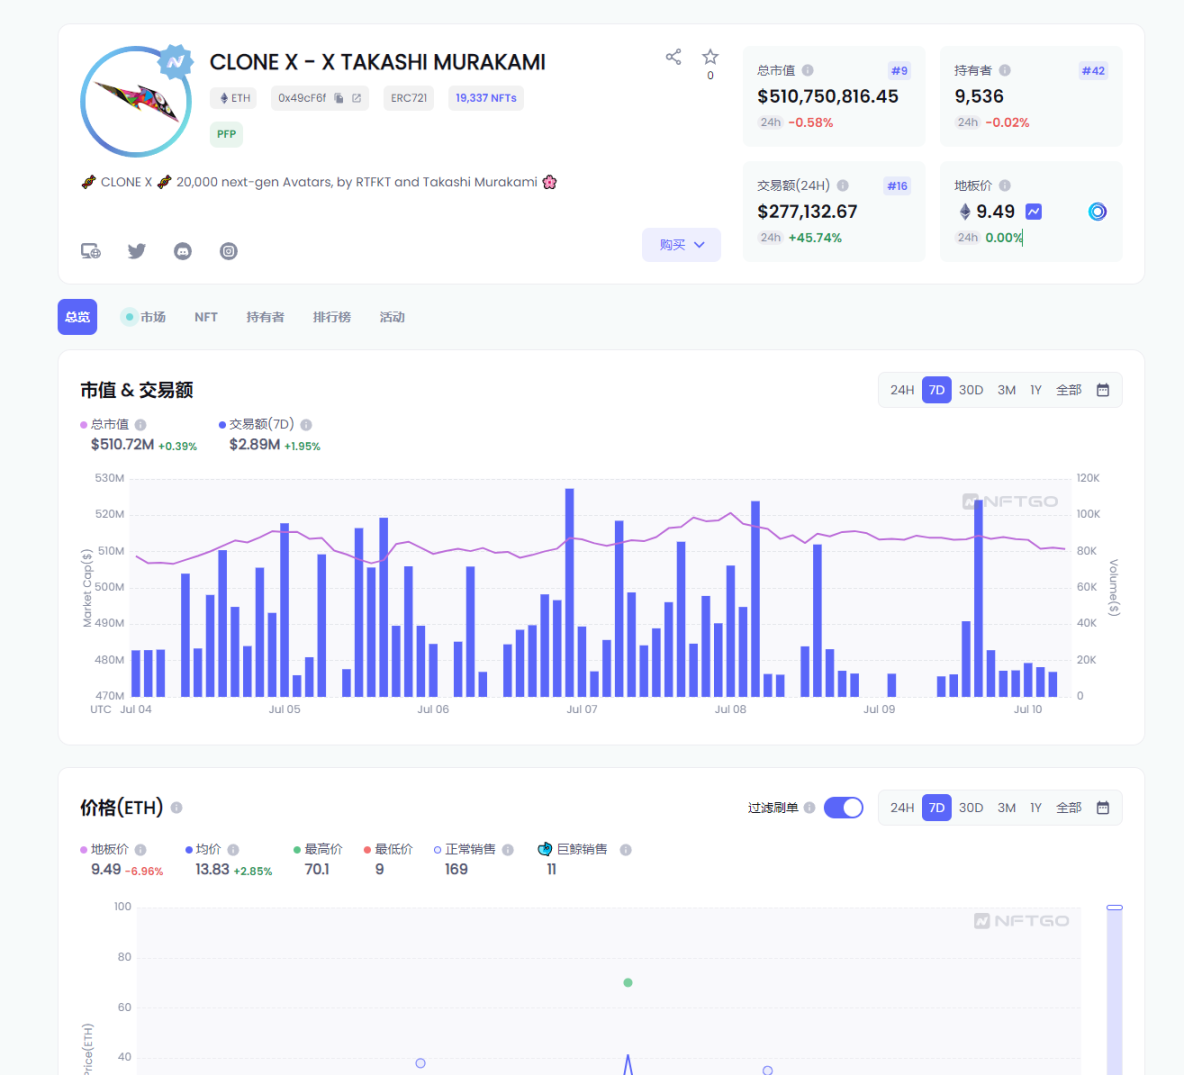Select 24H range in price chart
1184x1075 pixels.
(902, 808)
